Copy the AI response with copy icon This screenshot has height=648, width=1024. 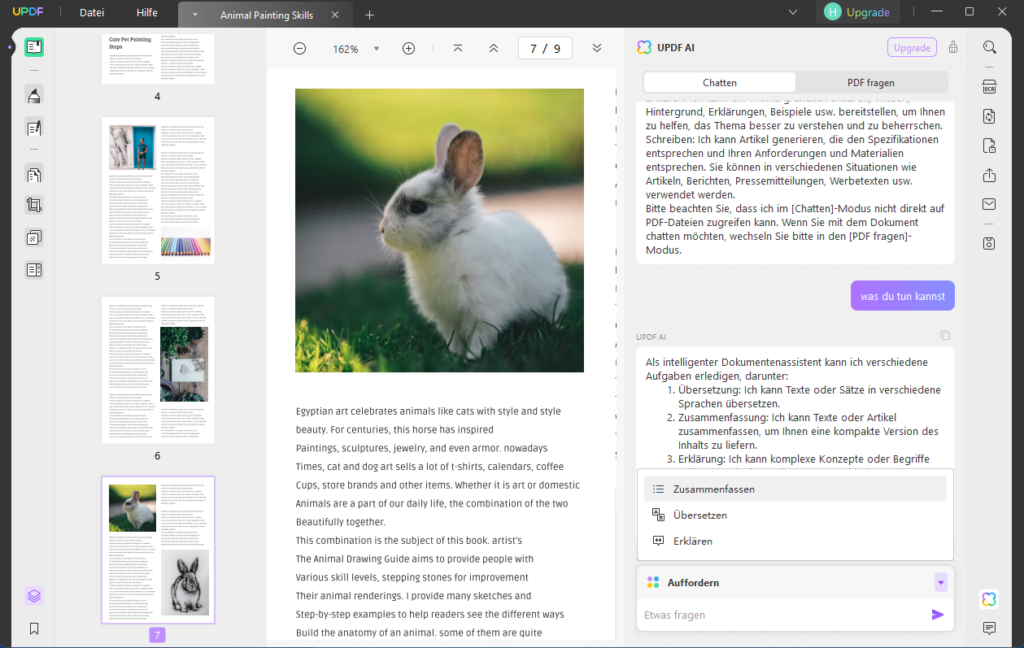[945, 335]
